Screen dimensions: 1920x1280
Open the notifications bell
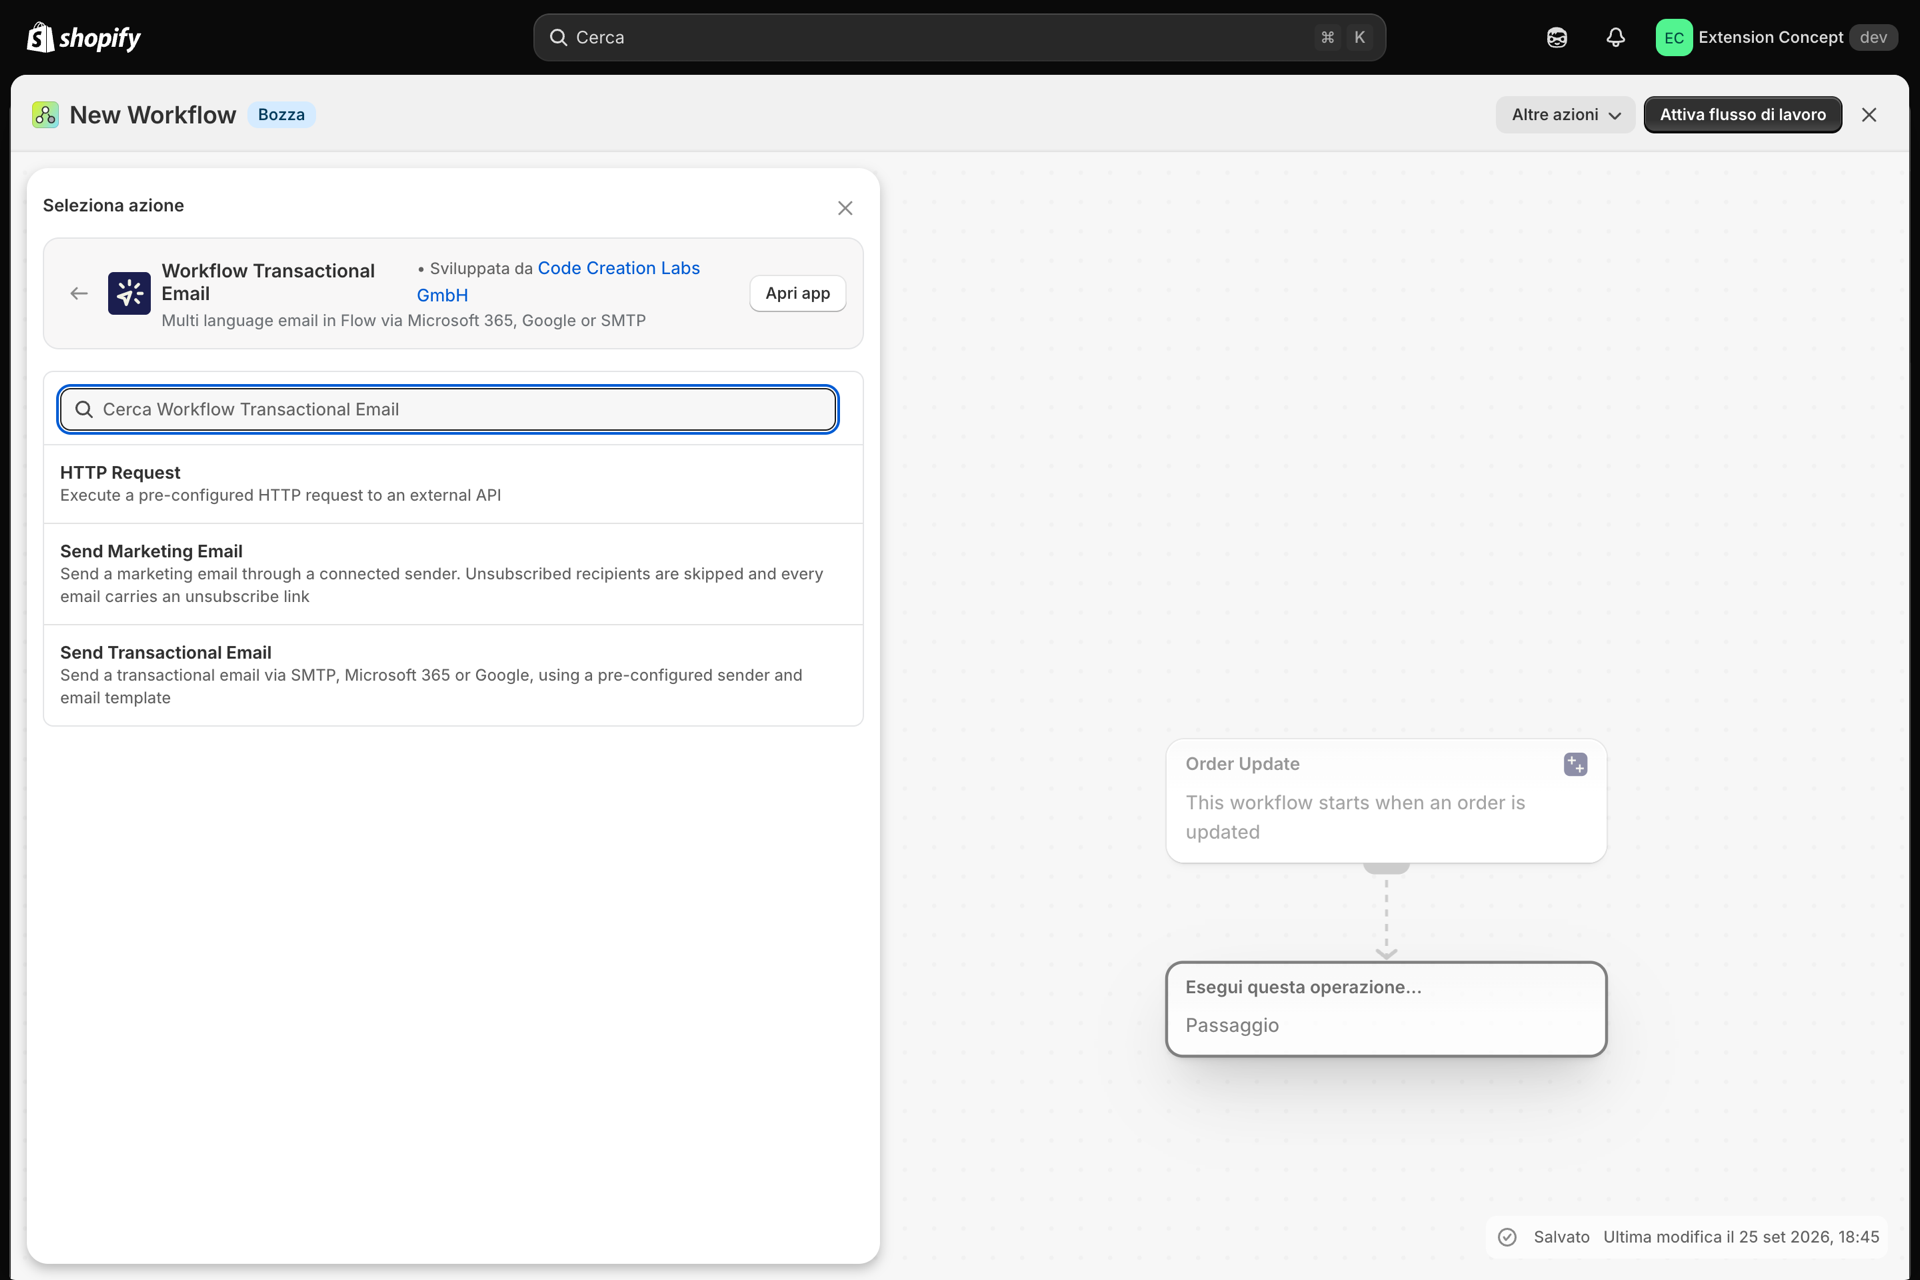click(1616, 37)
